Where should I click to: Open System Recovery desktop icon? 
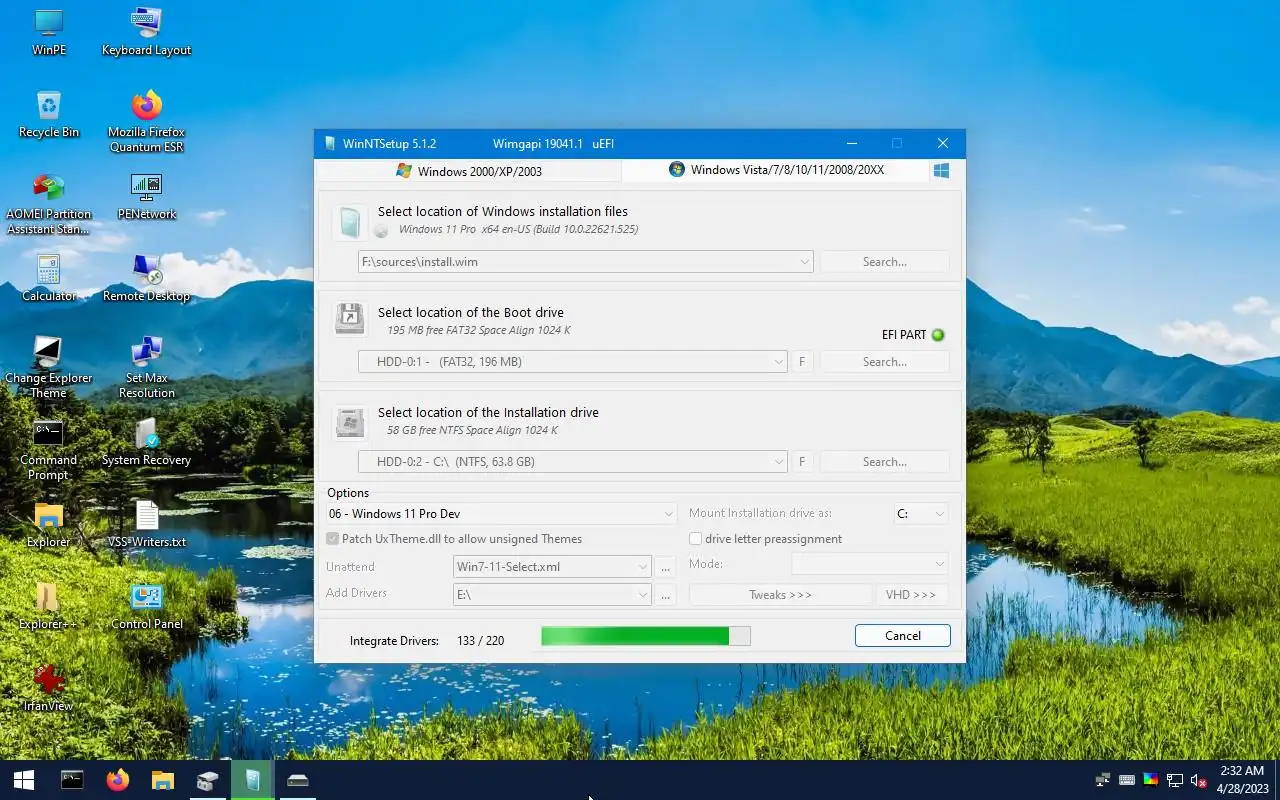pos(146,442)
